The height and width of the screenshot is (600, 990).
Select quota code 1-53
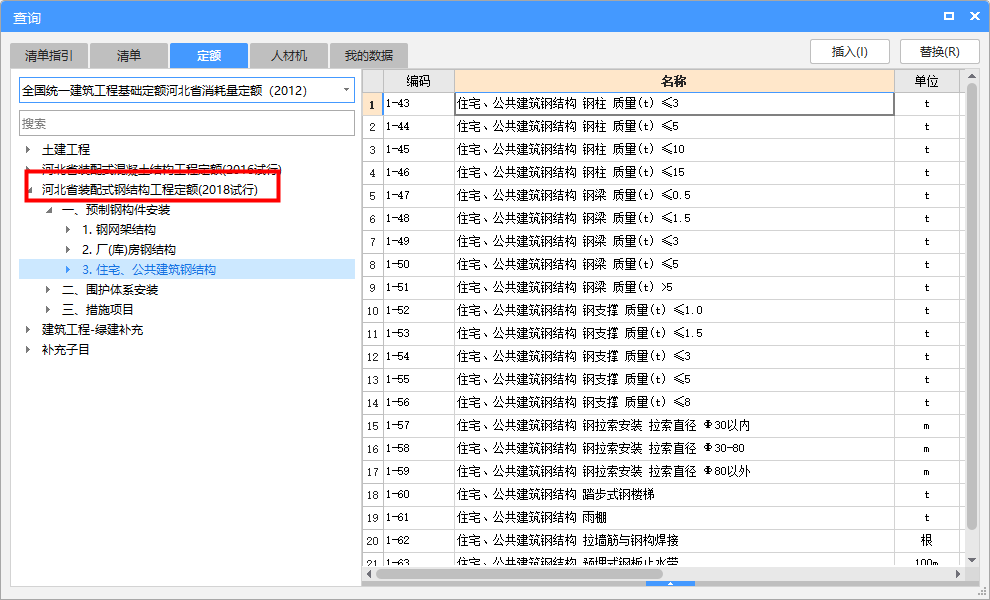(419, 333)
